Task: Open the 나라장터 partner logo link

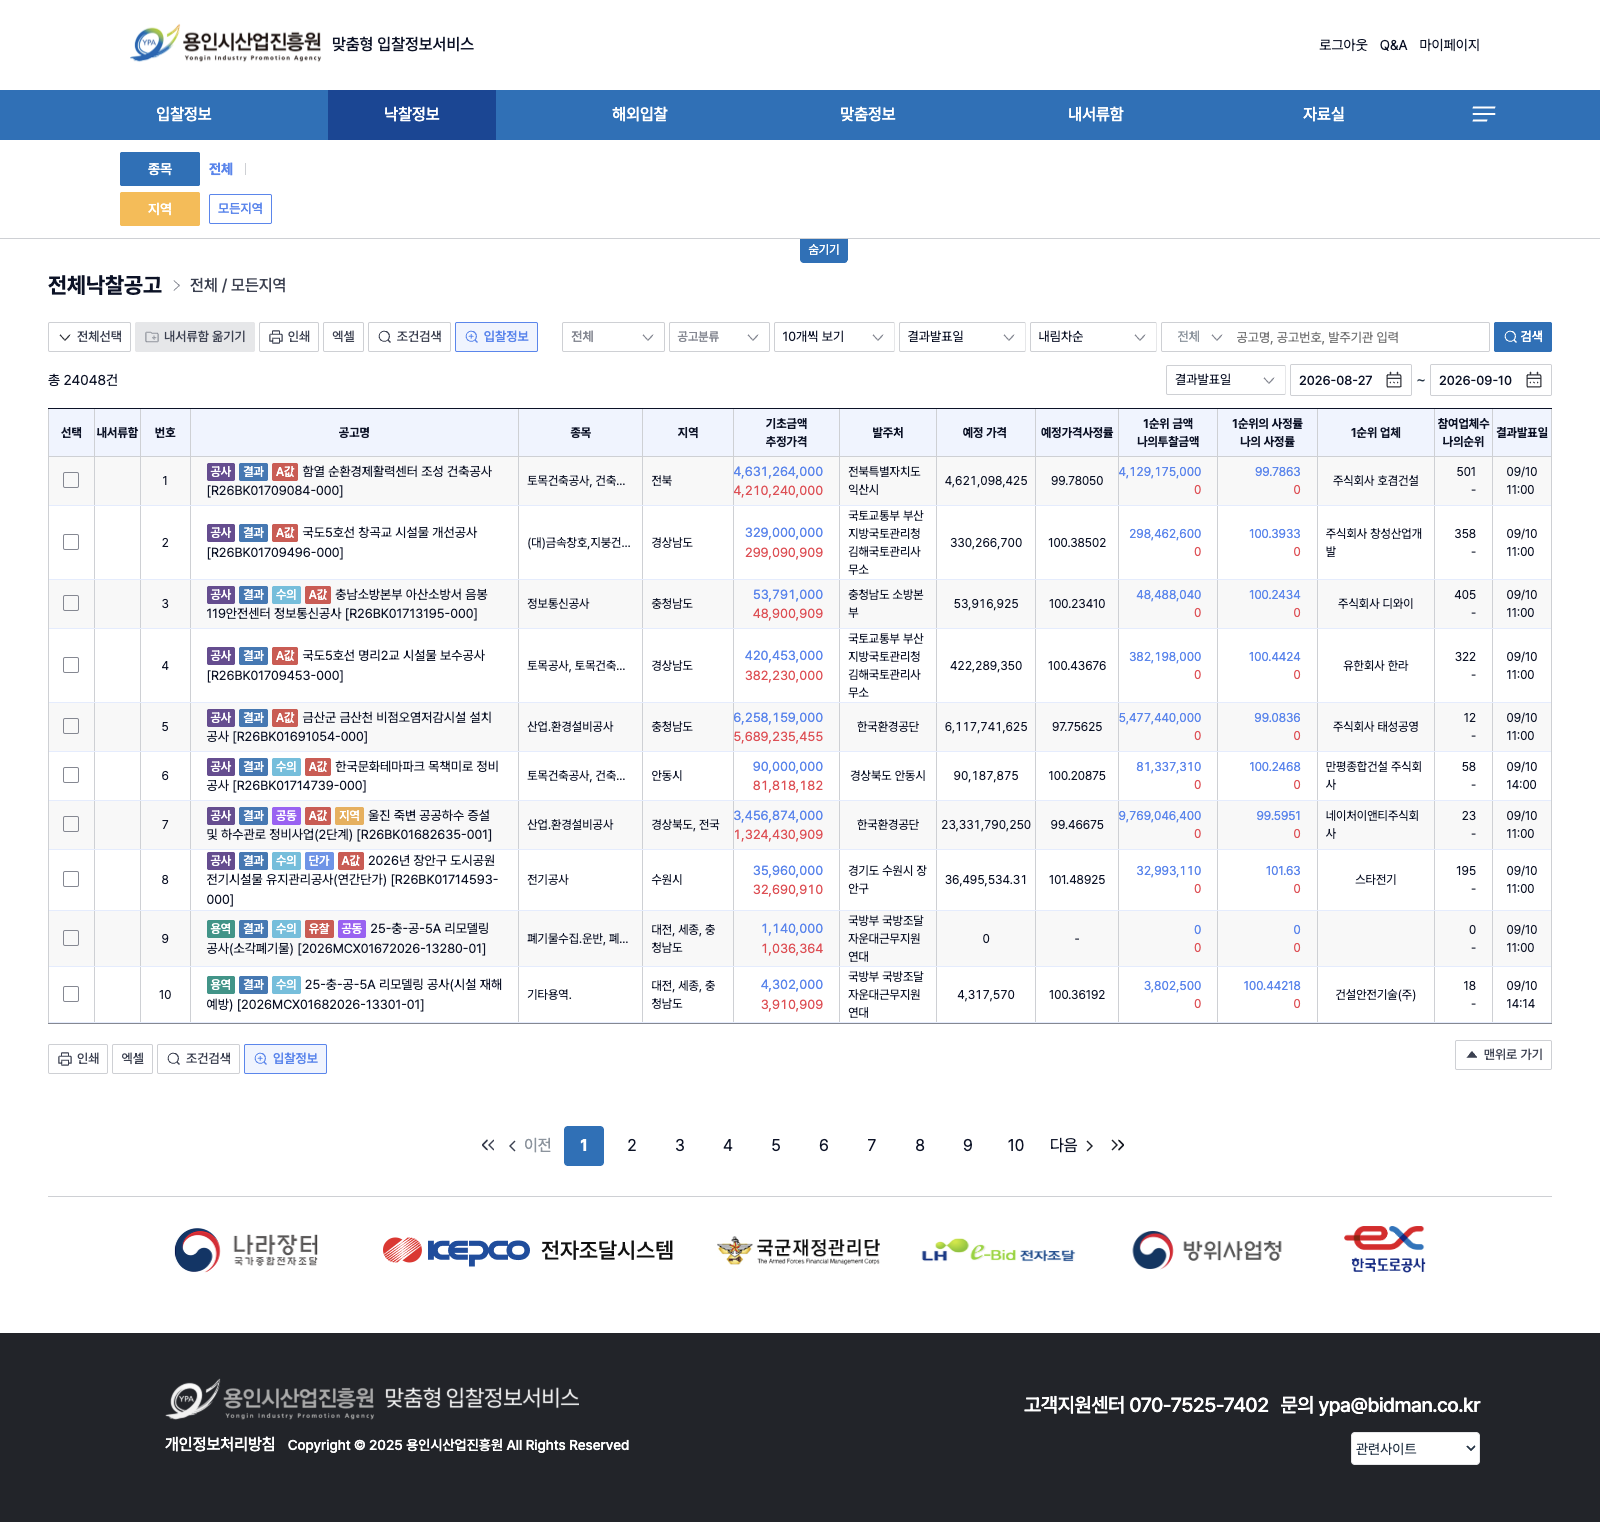Action: (x=246, y=1250)
